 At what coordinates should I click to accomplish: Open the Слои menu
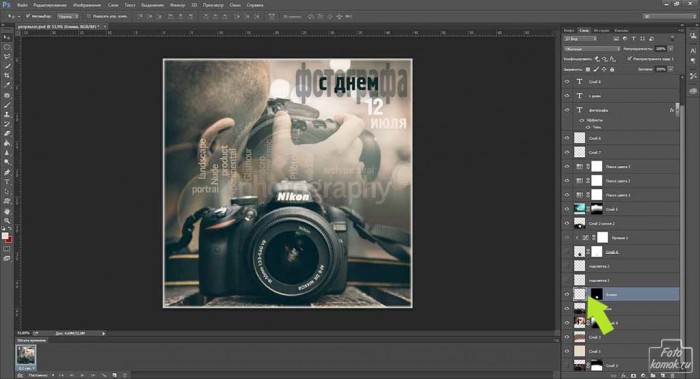tap(113, 5)
